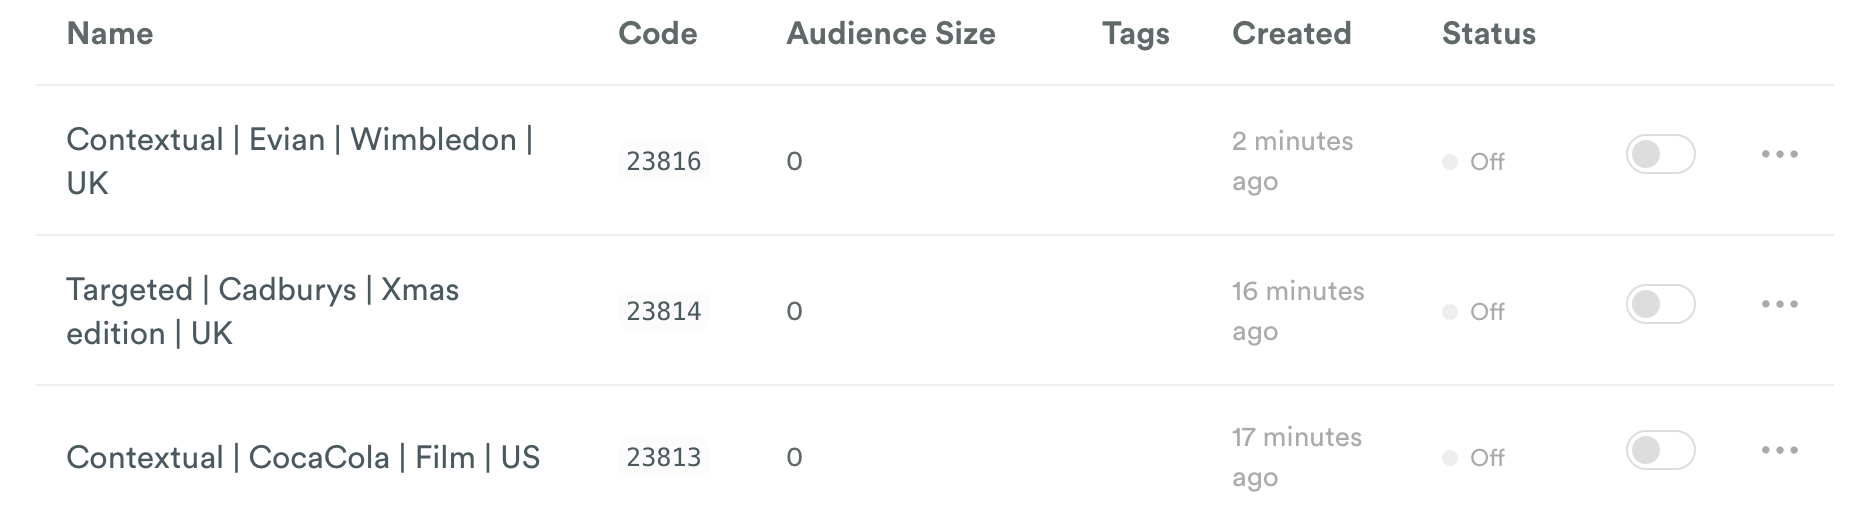The image size is (1862, 522).
Task: Open the more-options menu for CocaCola Film row
Action: (1779, 450)
